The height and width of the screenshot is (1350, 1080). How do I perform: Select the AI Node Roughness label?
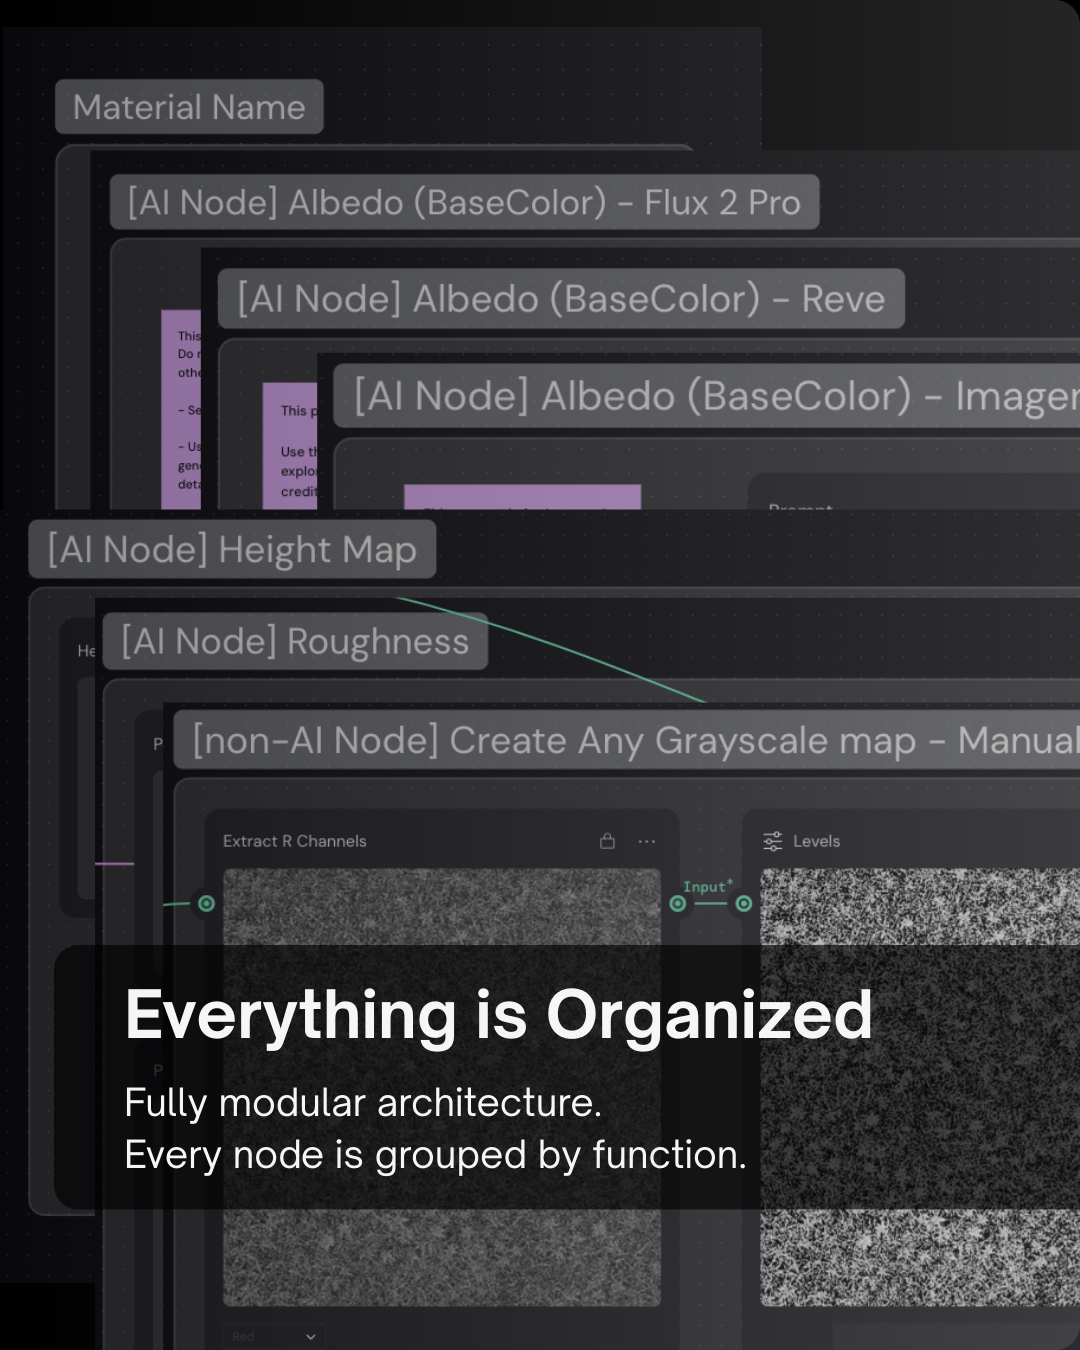click(x=295, y=642)
